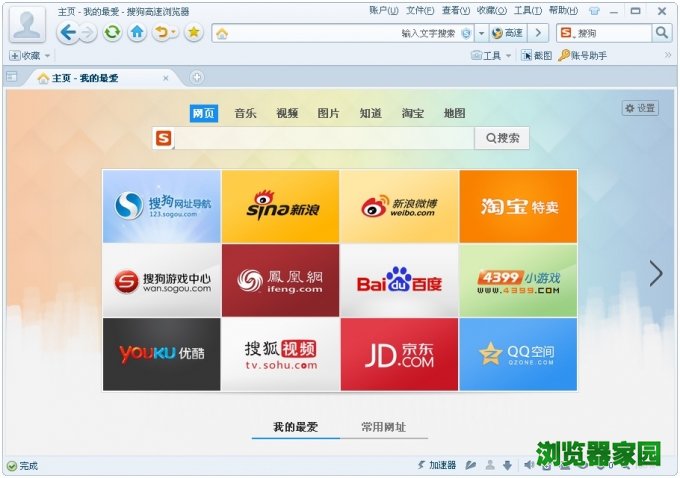Open the Baidu 百度 tile
This screenshot has width=680, height=478.
point(399,281)
